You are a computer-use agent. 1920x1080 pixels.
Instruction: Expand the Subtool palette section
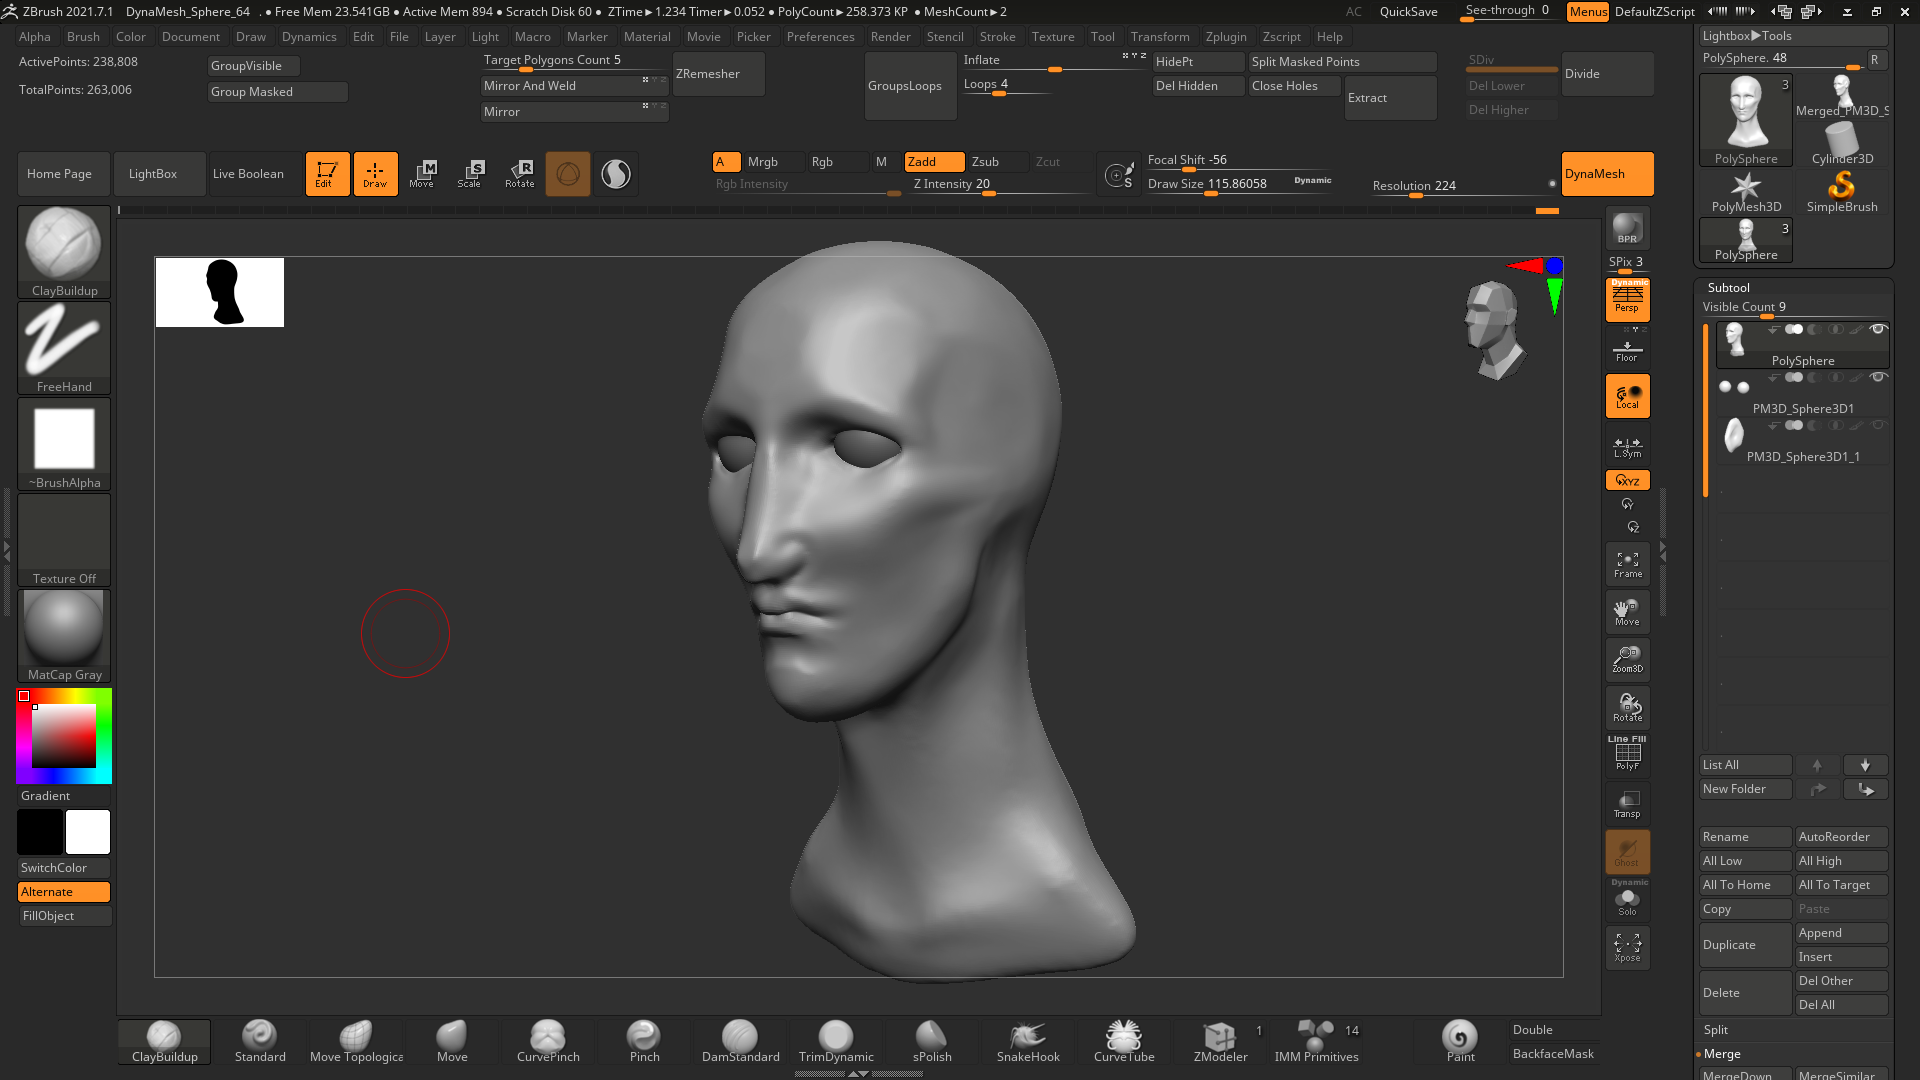tap(1728, 288)
